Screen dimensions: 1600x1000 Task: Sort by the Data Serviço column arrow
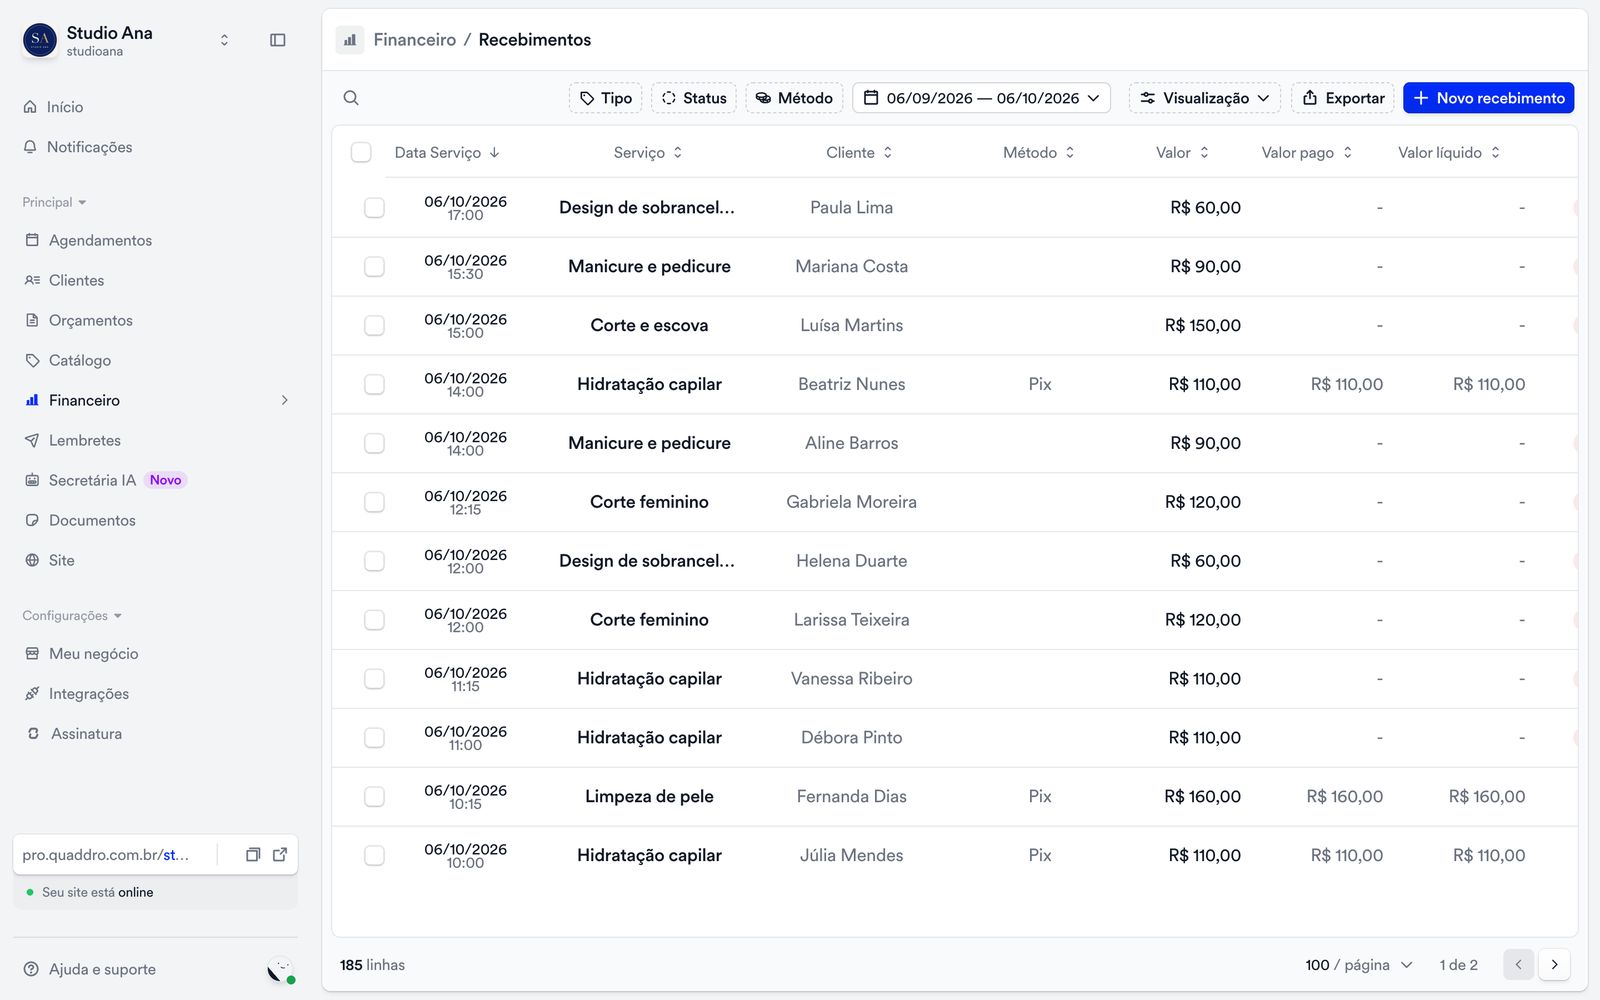[x=494, y=153]
